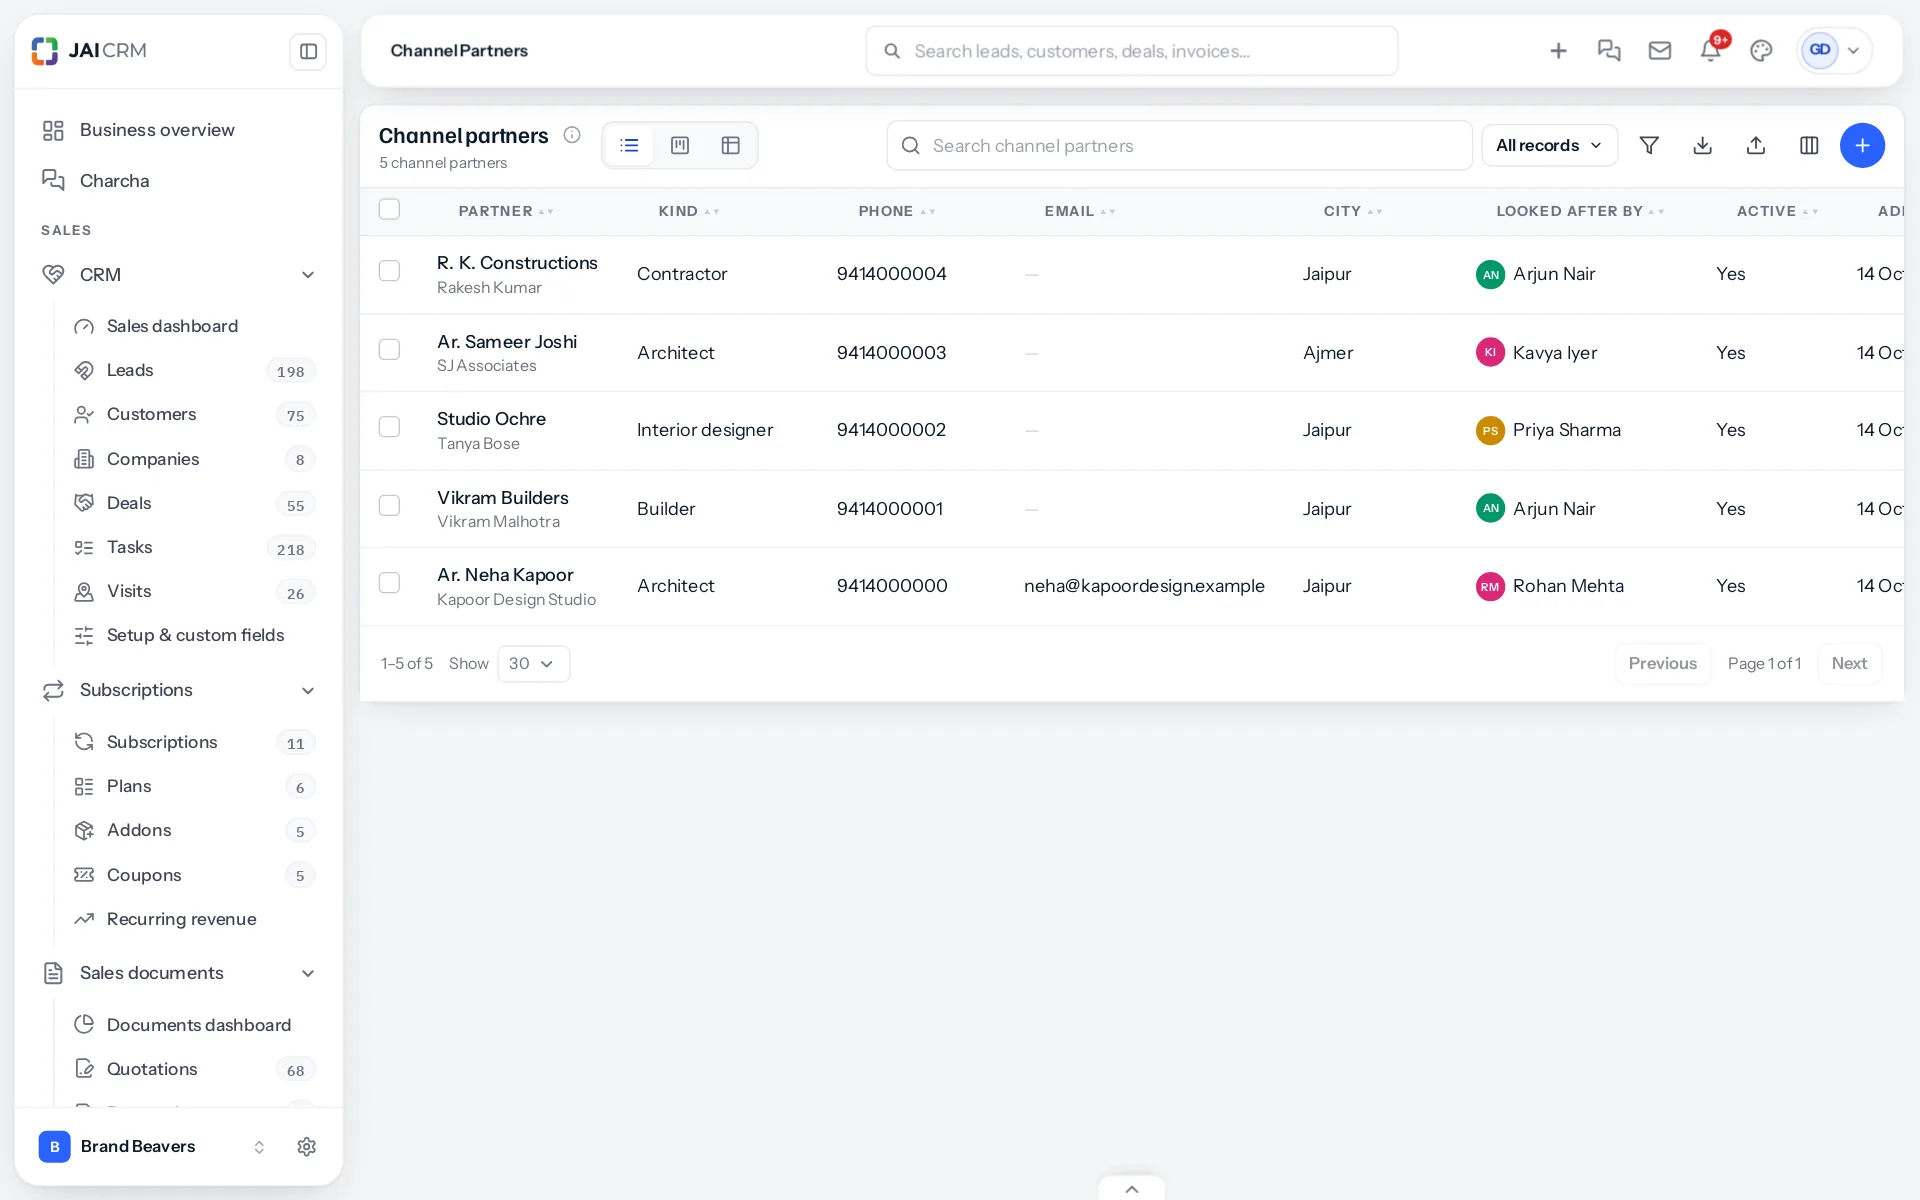Click the upload import icon
Viewport: 1920px width, 1200px height.
pyautogui.click(x=1756, y=146)
